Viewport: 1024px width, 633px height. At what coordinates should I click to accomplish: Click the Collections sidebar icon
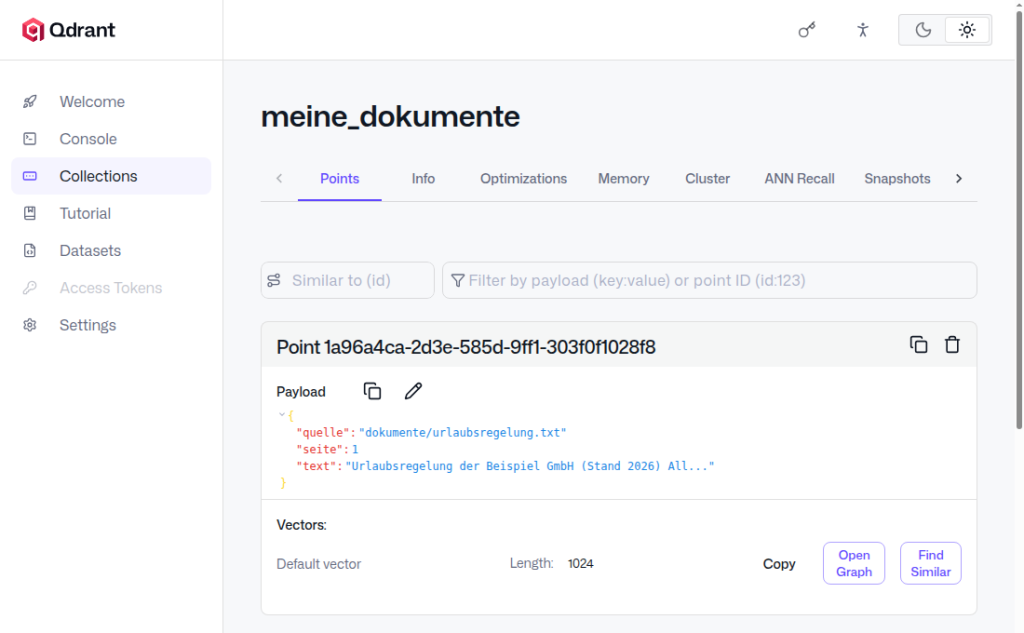(30, 176)
